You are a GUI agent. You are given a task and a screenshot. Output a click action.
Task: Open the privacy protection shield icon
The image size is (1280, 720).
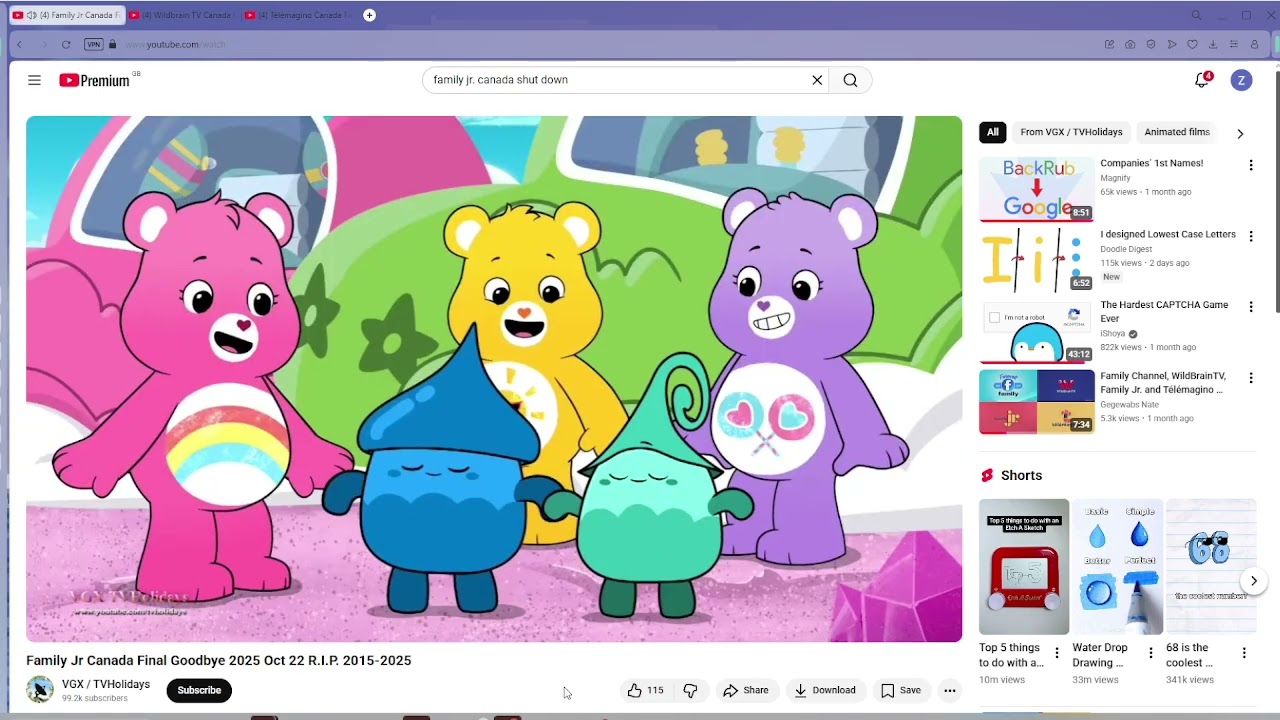click(x=1151, y=44)
